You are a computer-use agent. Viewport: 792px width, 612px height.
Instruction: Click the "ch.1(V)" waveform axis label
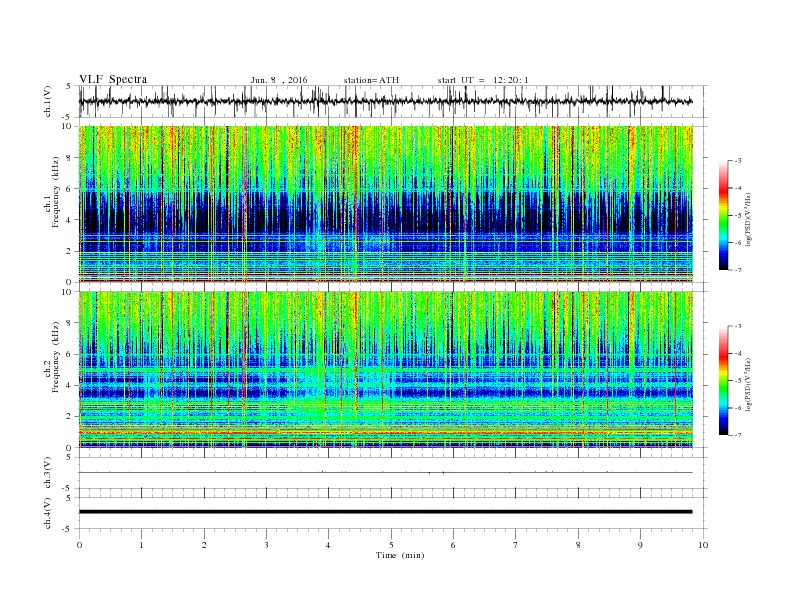(x=48, y=101)
